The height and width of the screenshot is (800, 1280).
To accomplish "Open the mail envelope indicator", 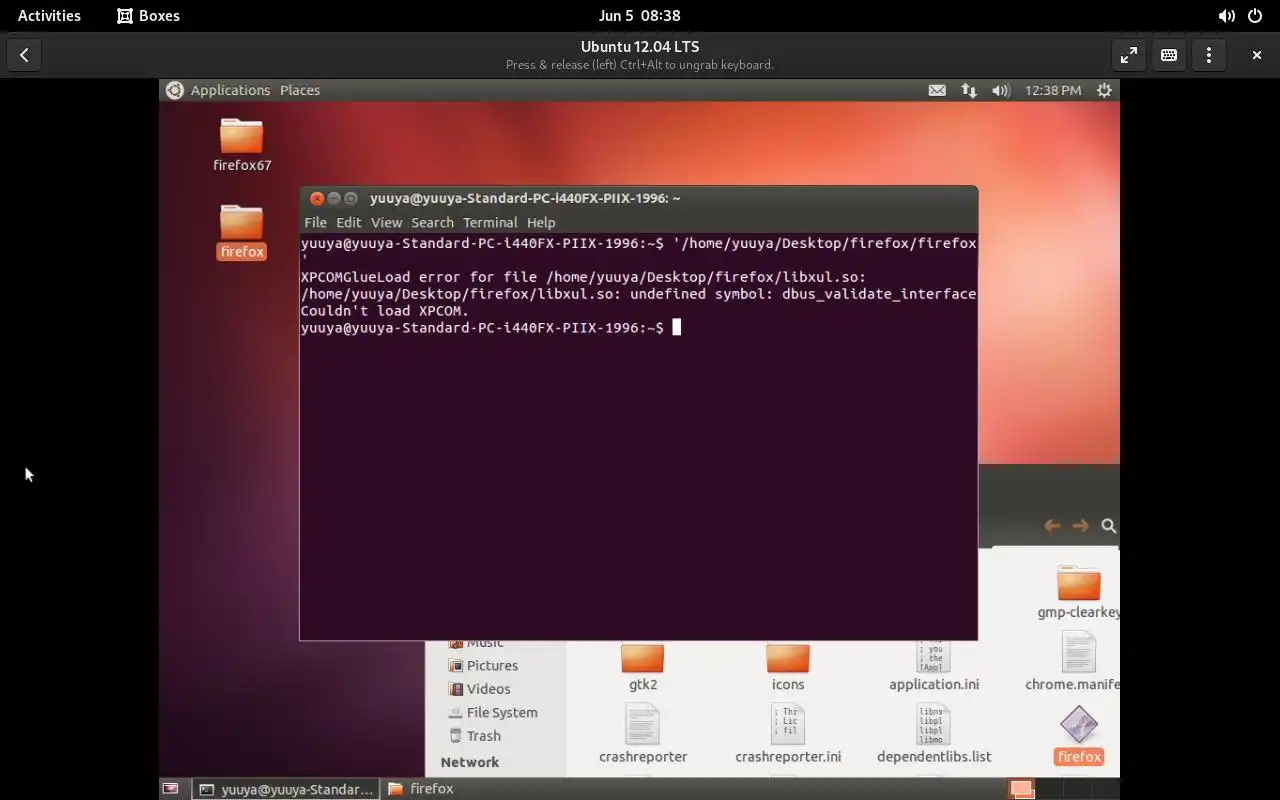I will coord(937,90).
